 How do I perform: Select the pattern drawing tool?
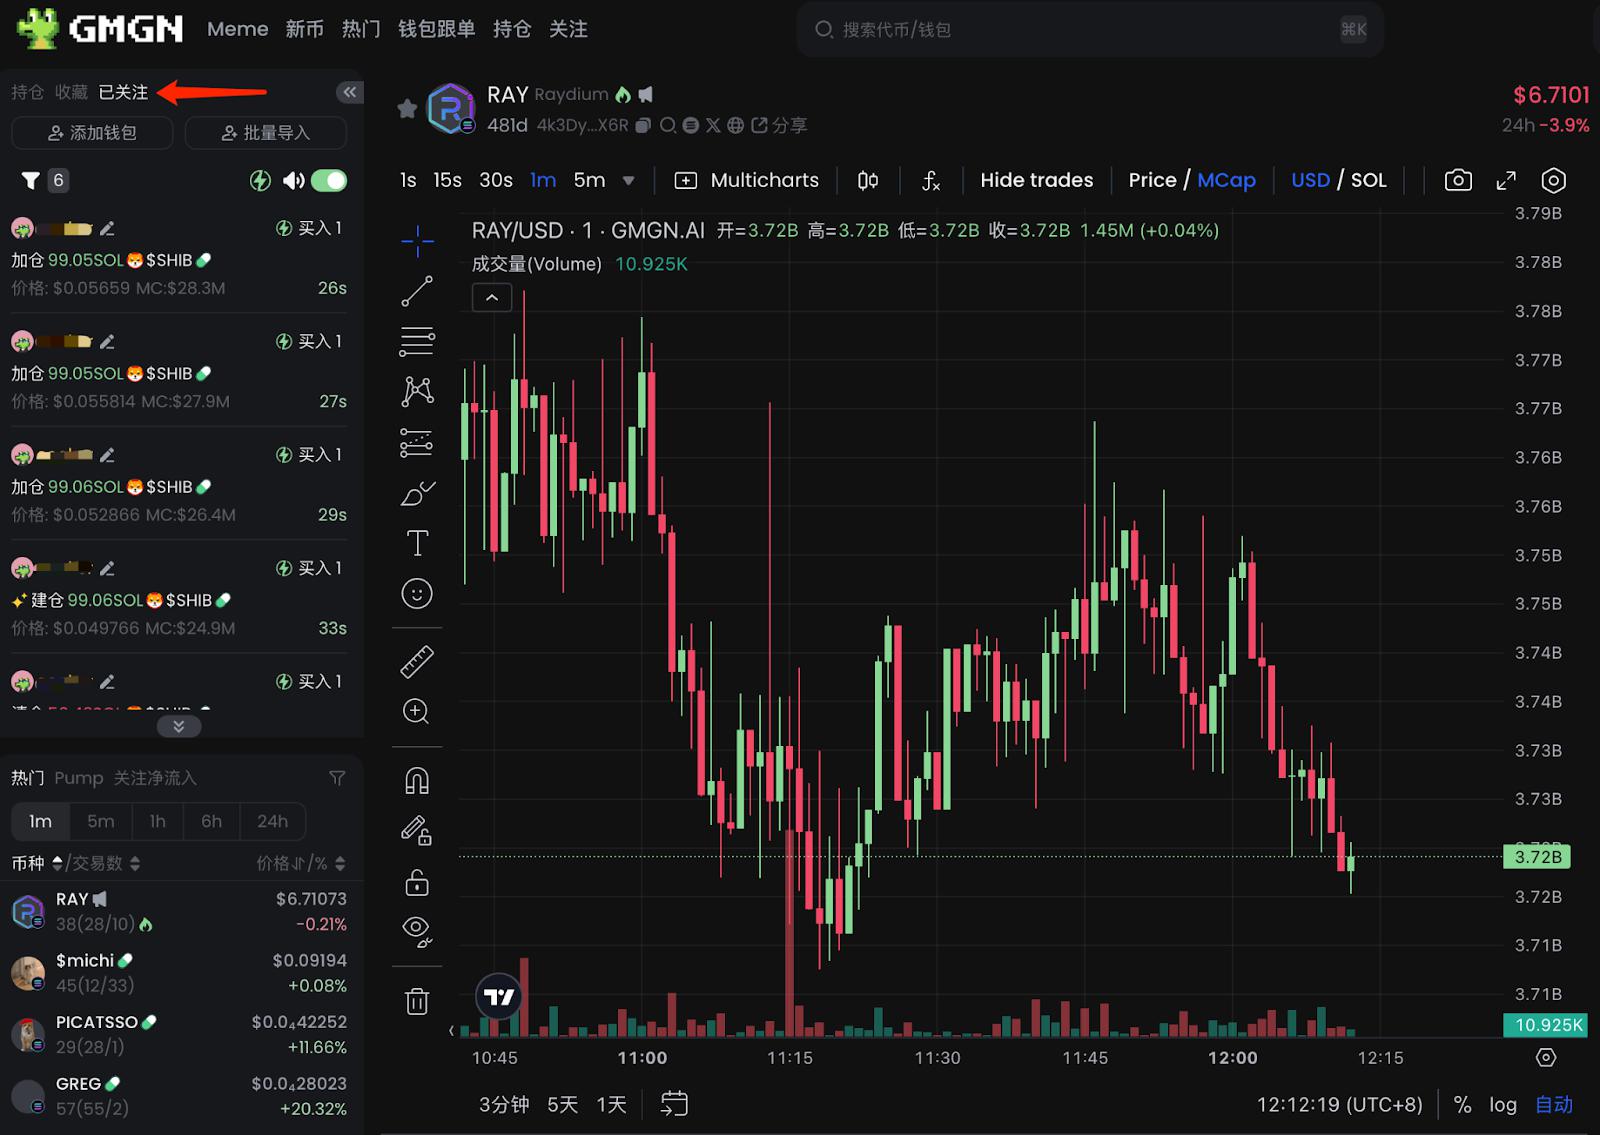[x=417, y=391]
